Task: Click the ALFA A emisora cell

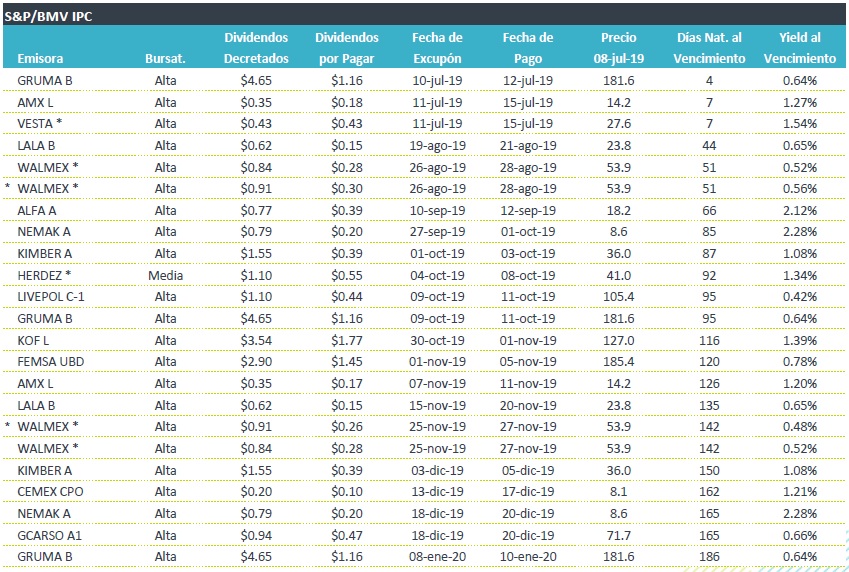Action: point(37,210)
